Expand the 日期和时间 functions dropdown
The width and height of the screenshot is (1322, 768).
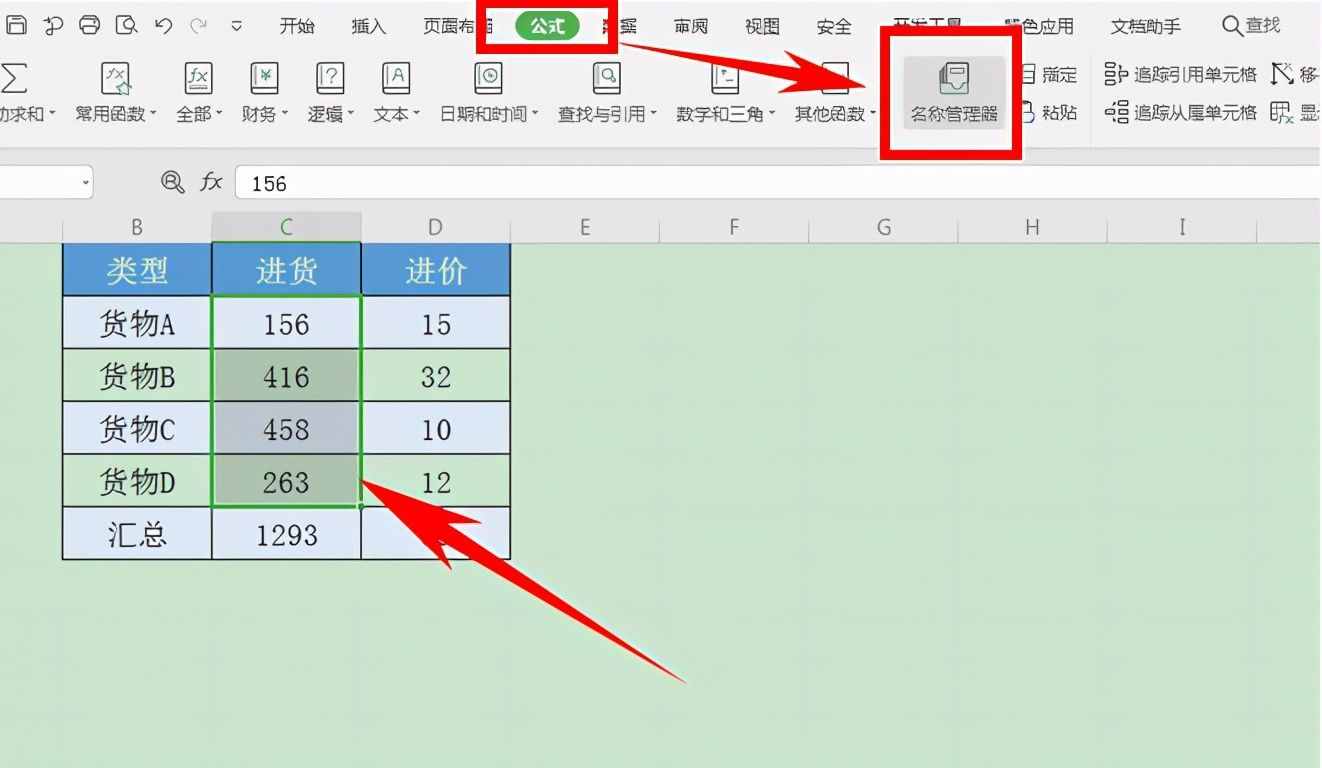coord(535,115)
